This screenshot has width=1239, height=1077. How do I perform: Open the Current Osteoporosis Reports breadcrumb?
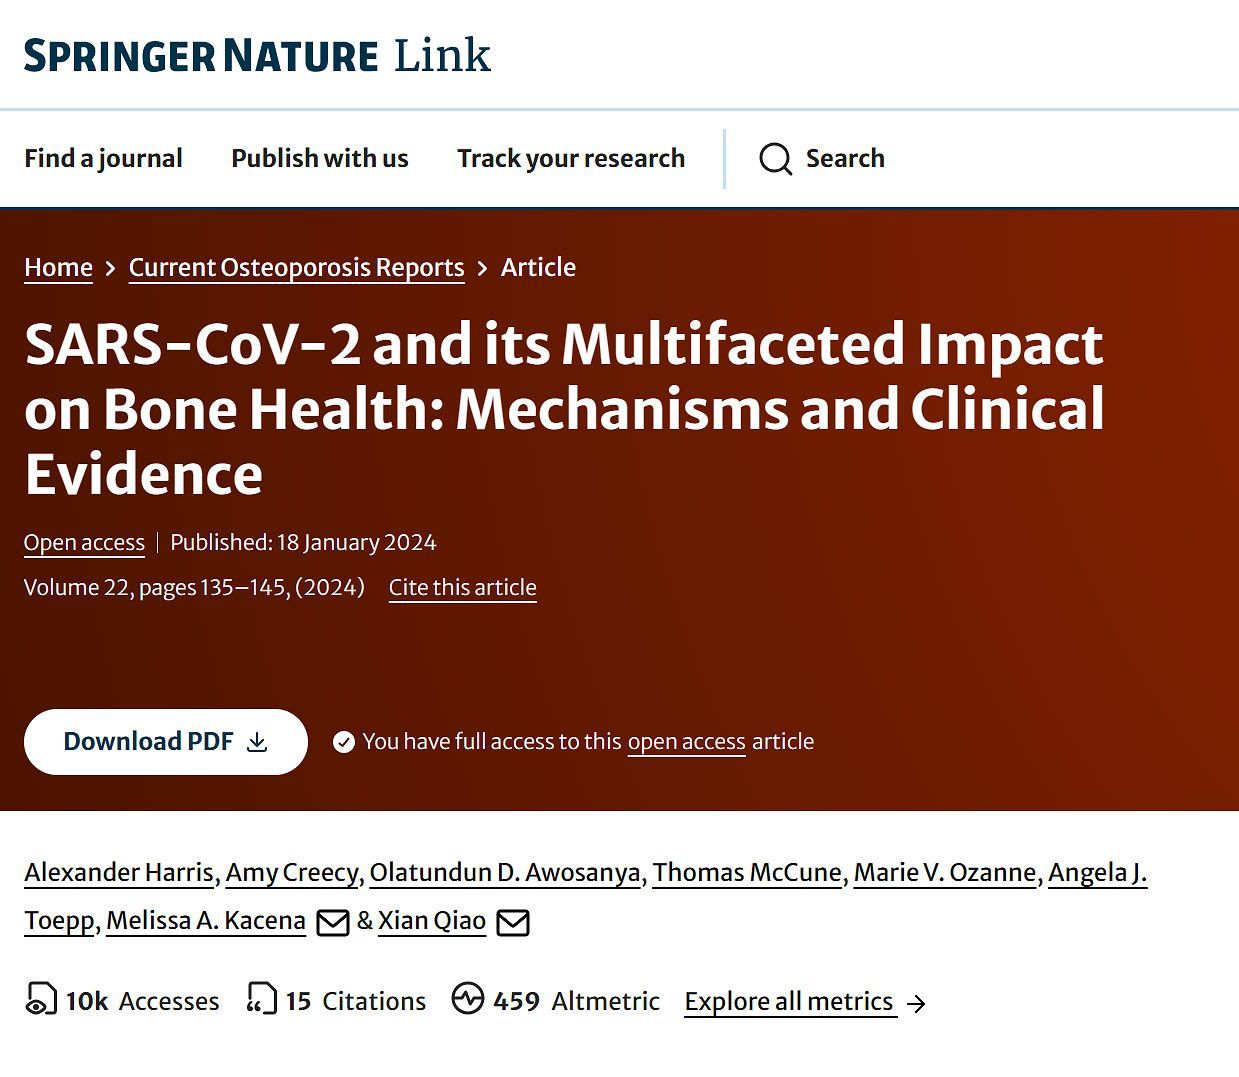pos(297,268)
